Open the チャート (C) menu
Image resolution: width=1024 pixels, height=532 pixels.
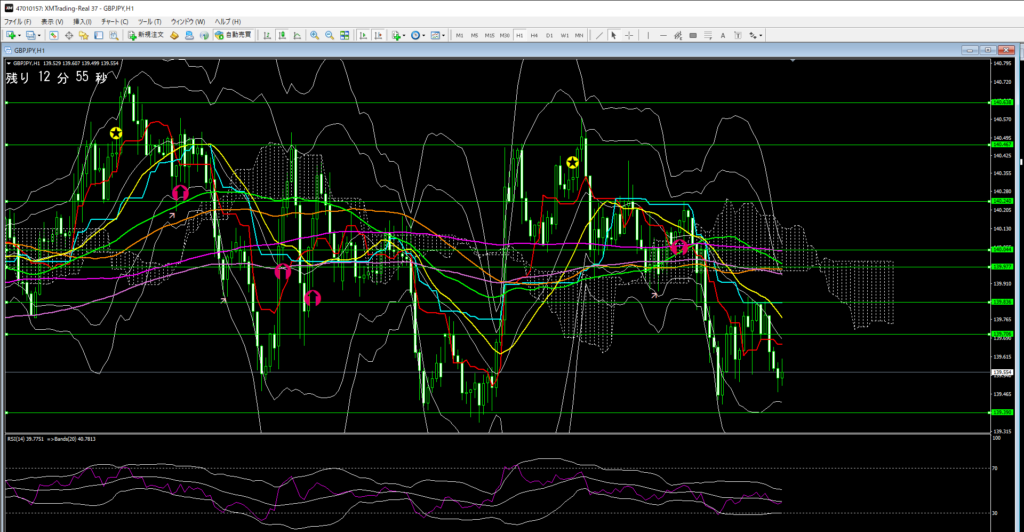[x=114, y=22]
